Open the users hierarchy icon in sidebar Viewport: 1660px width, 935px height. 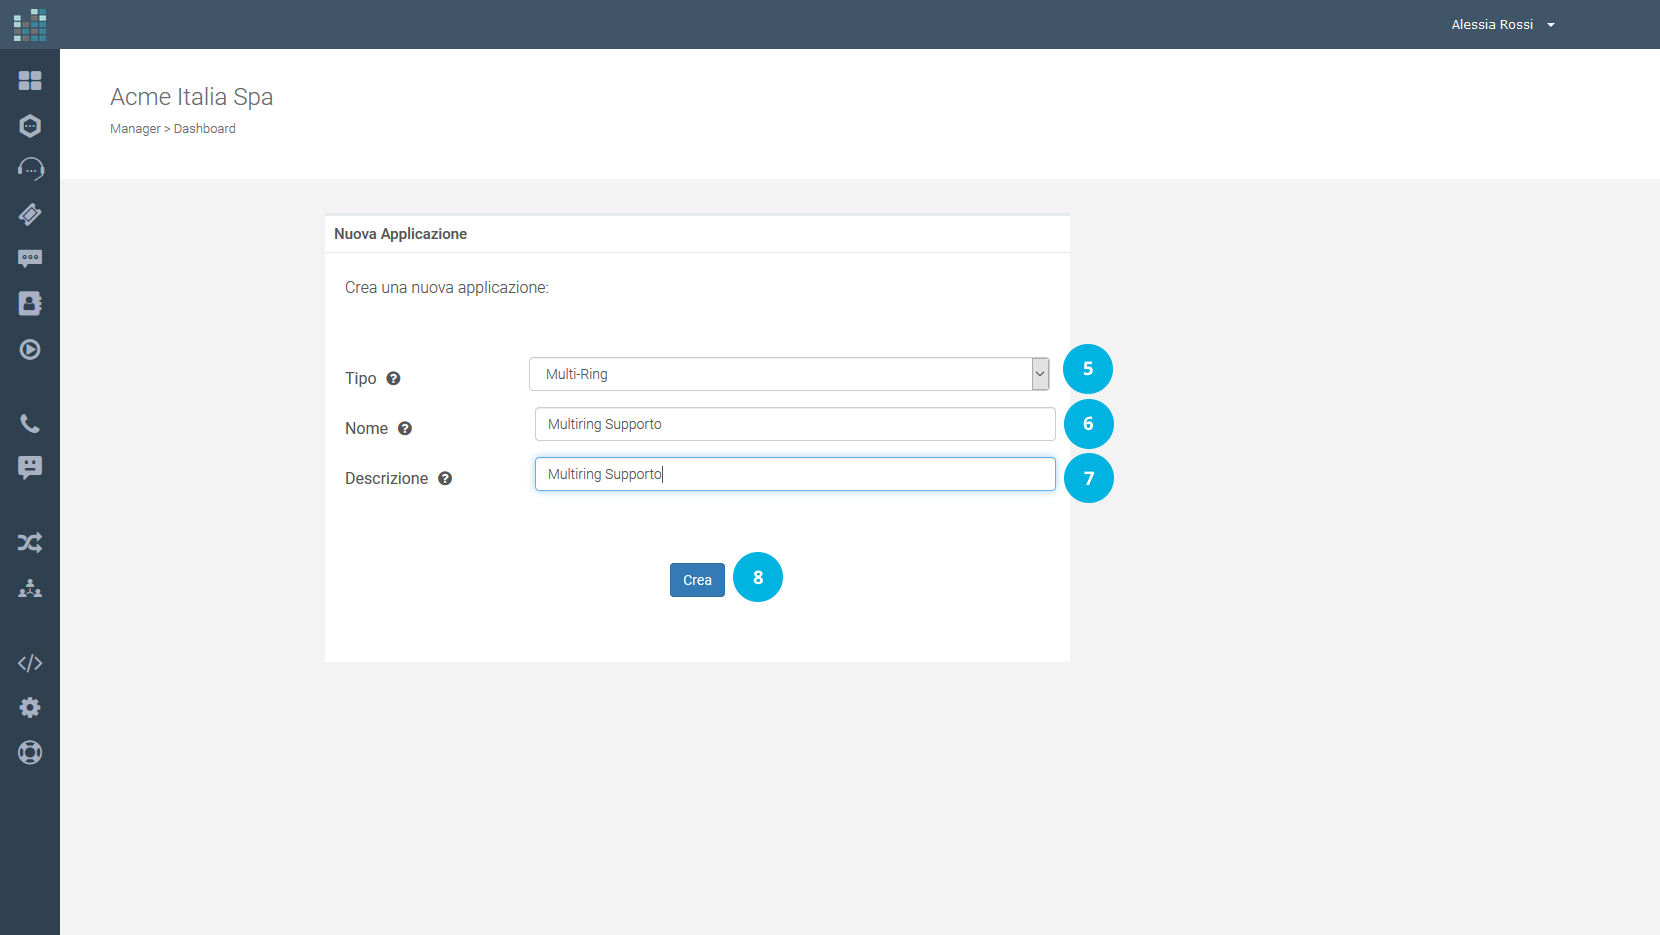pos(30,588)
